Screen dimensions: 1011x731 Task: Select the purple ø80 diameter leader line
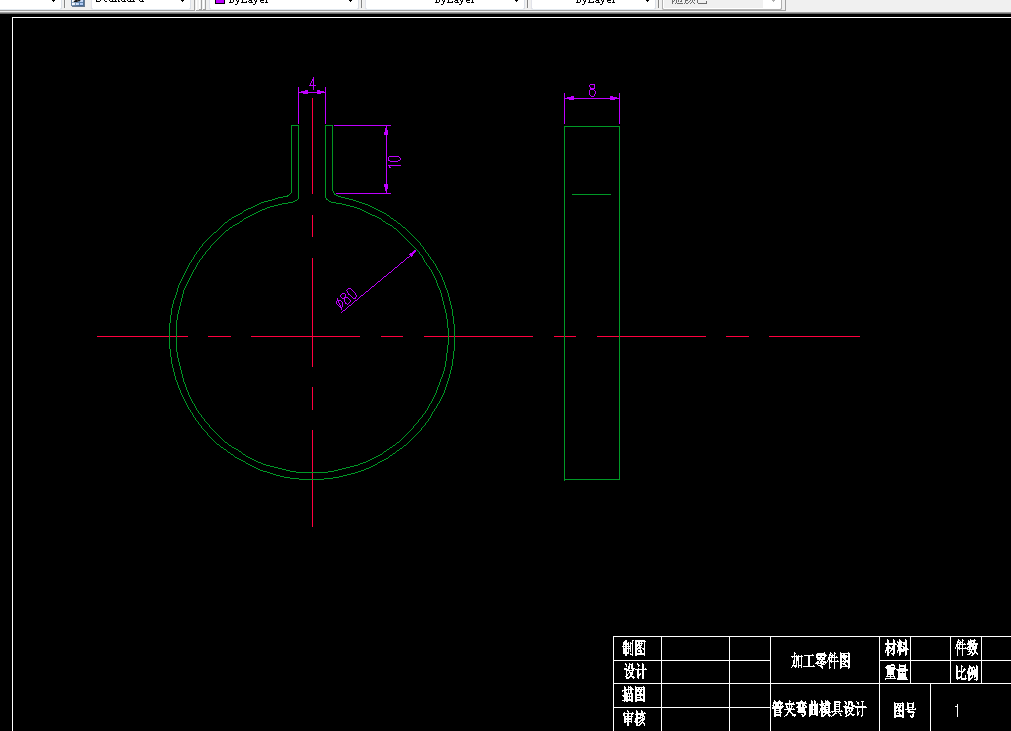pos(380,279)
